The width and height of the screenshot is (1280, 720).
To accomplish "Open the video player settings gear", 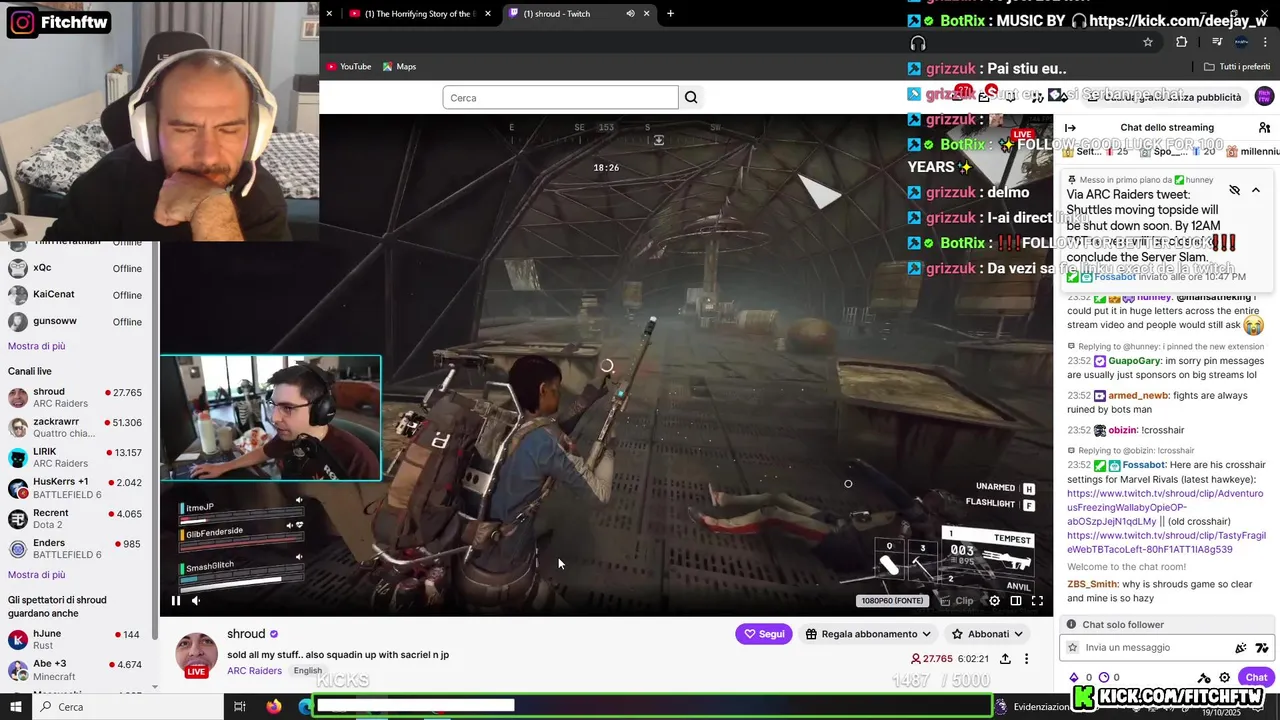I will point(994,601).
